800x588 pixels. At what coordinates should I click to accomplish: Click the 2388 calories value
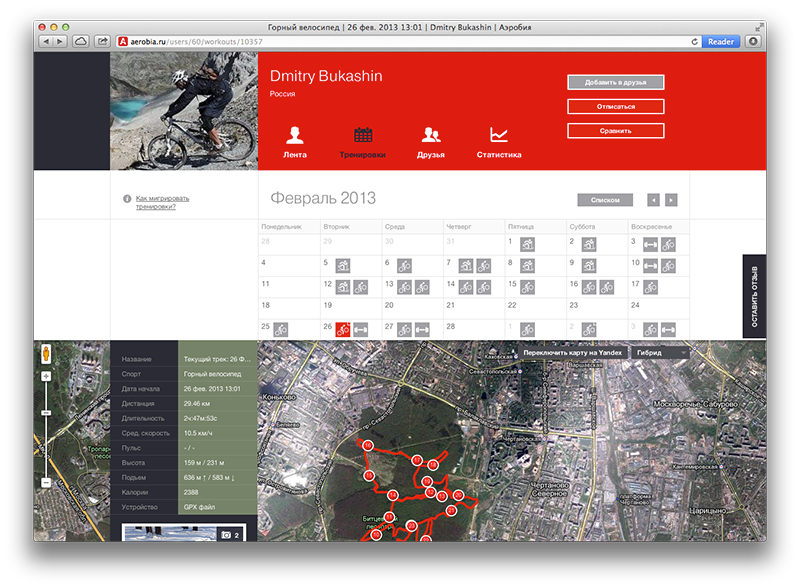(x=191, y=492)
